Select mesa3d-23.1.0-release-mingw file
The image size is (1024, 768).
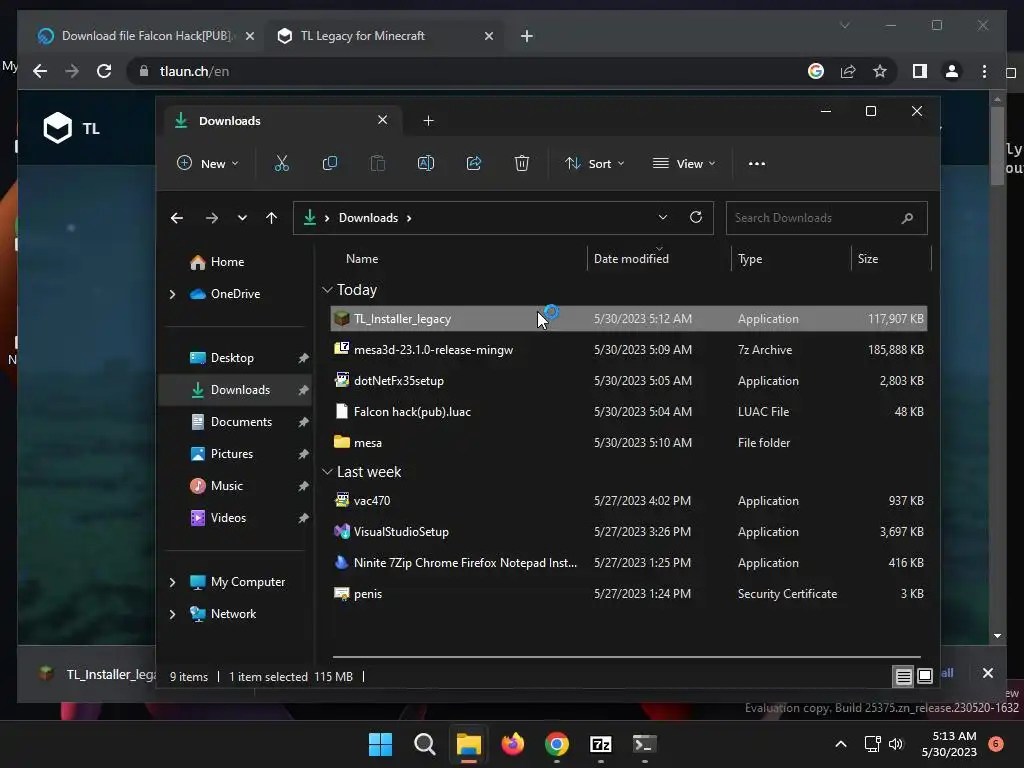(628, 350)
